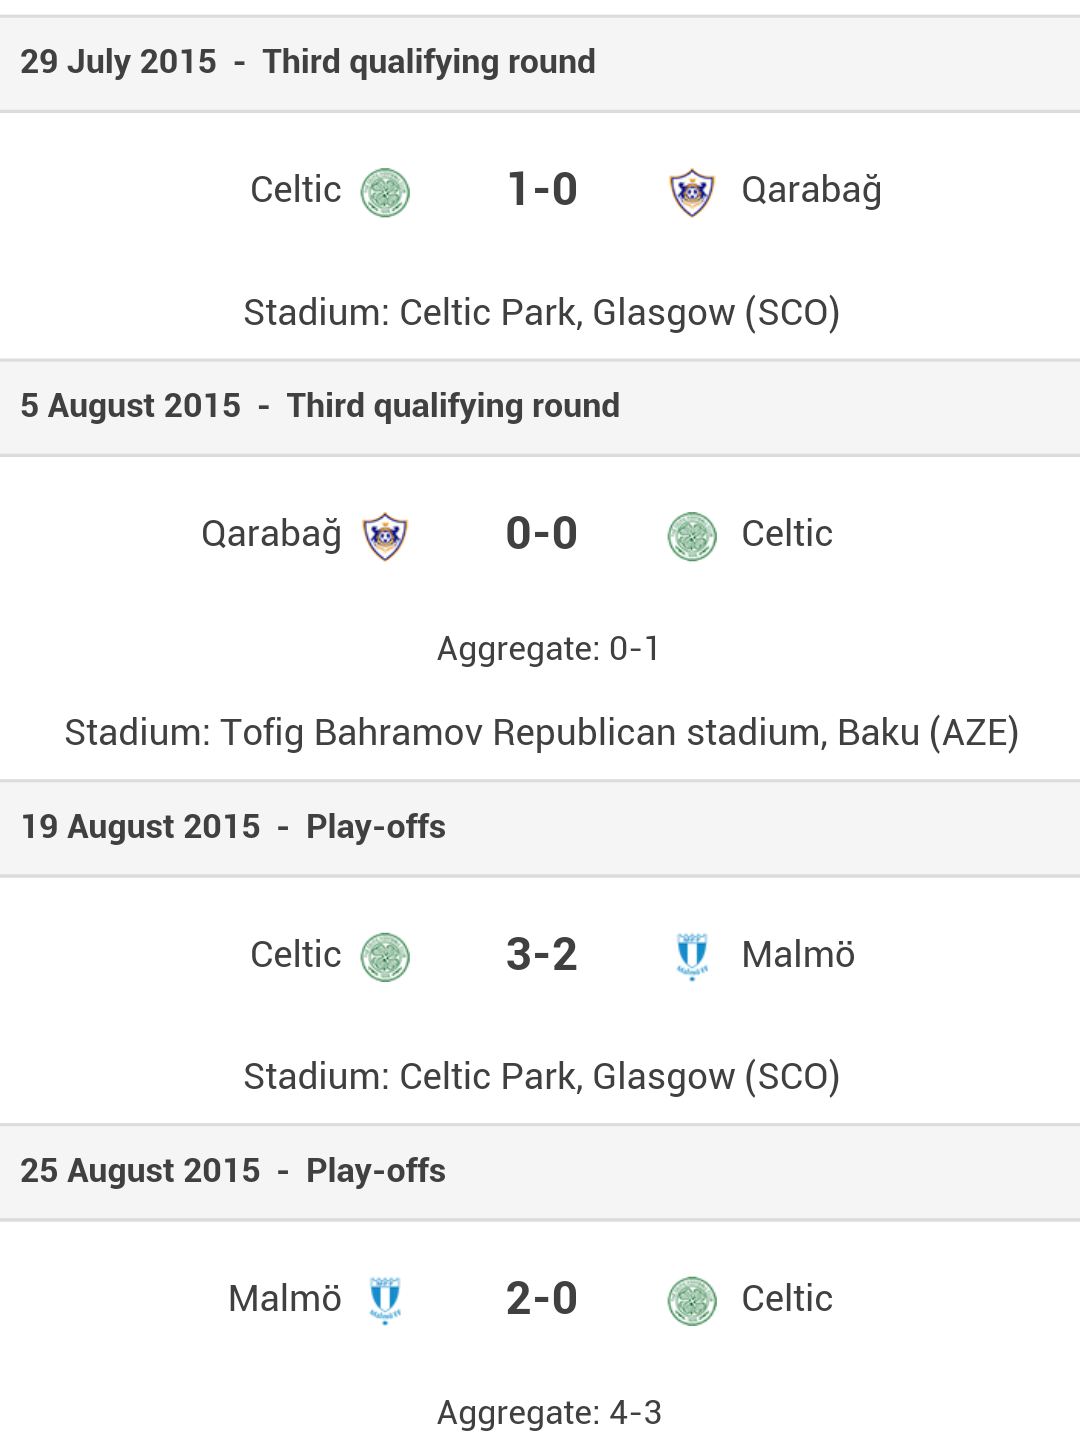
Task: Tap Malmö crest in the 25 August match
Action: click(385, 1300)
